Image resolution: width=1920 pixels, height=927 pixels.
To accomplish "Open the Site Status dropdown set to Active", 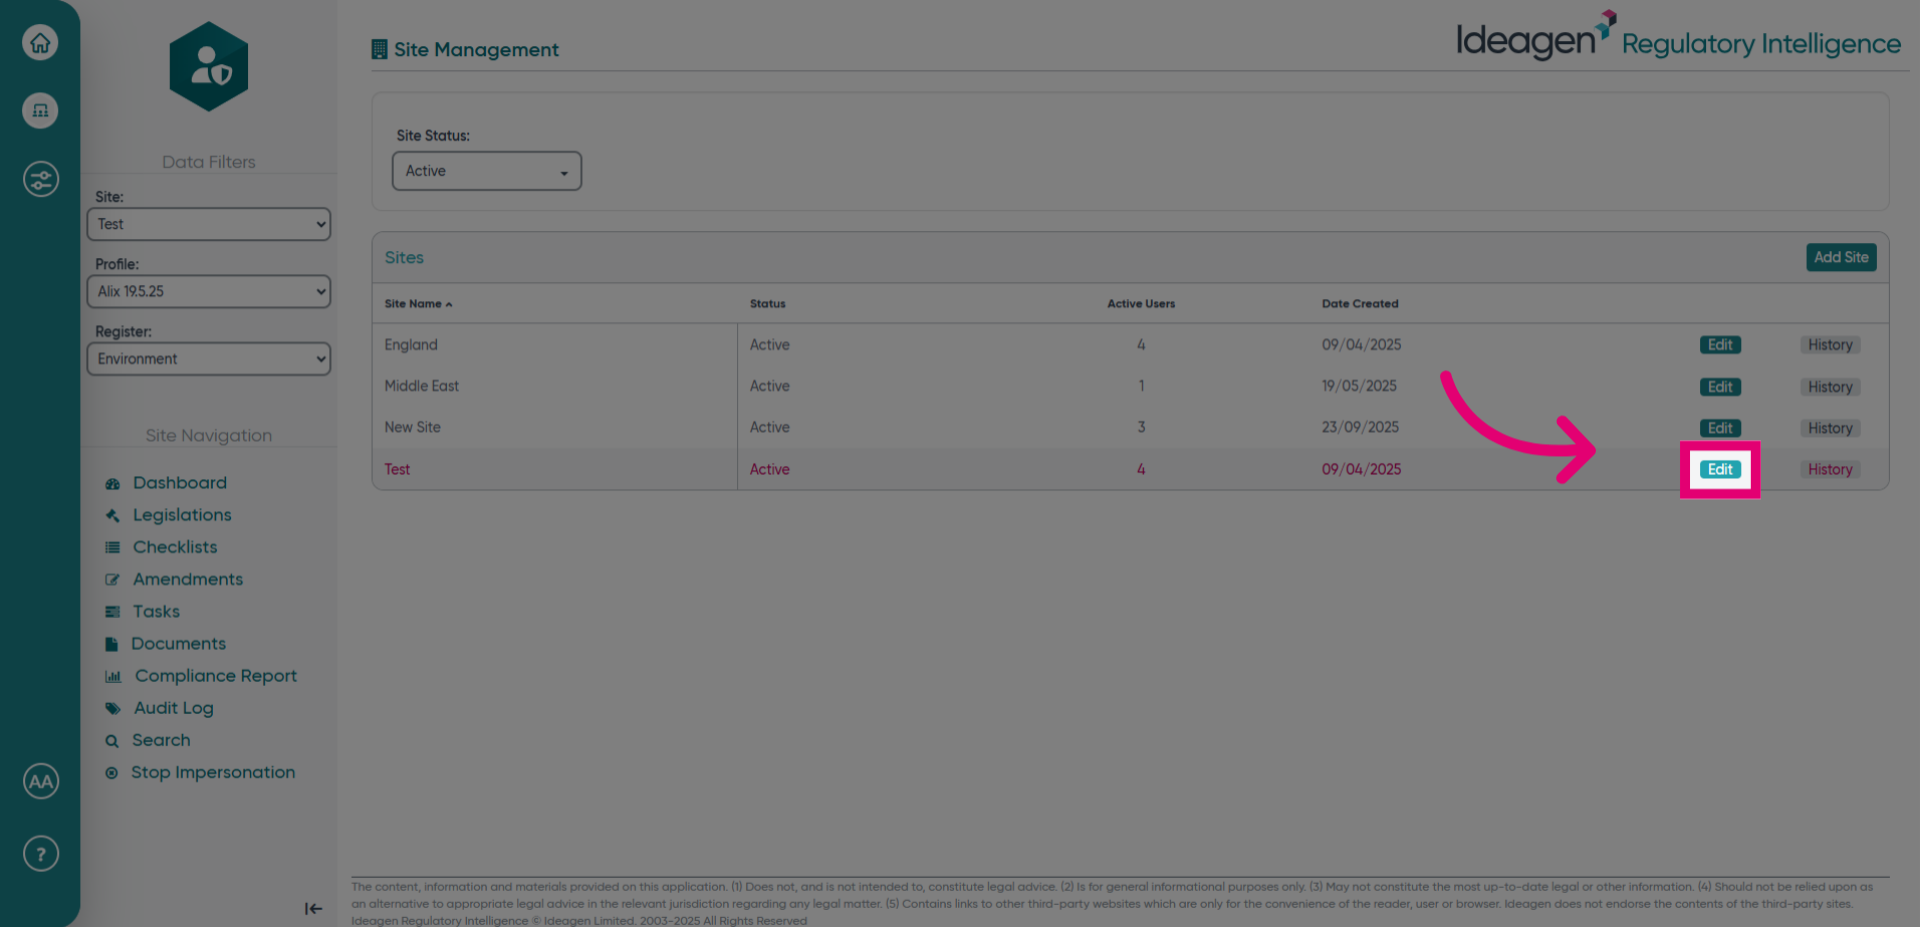I will 487,171.
